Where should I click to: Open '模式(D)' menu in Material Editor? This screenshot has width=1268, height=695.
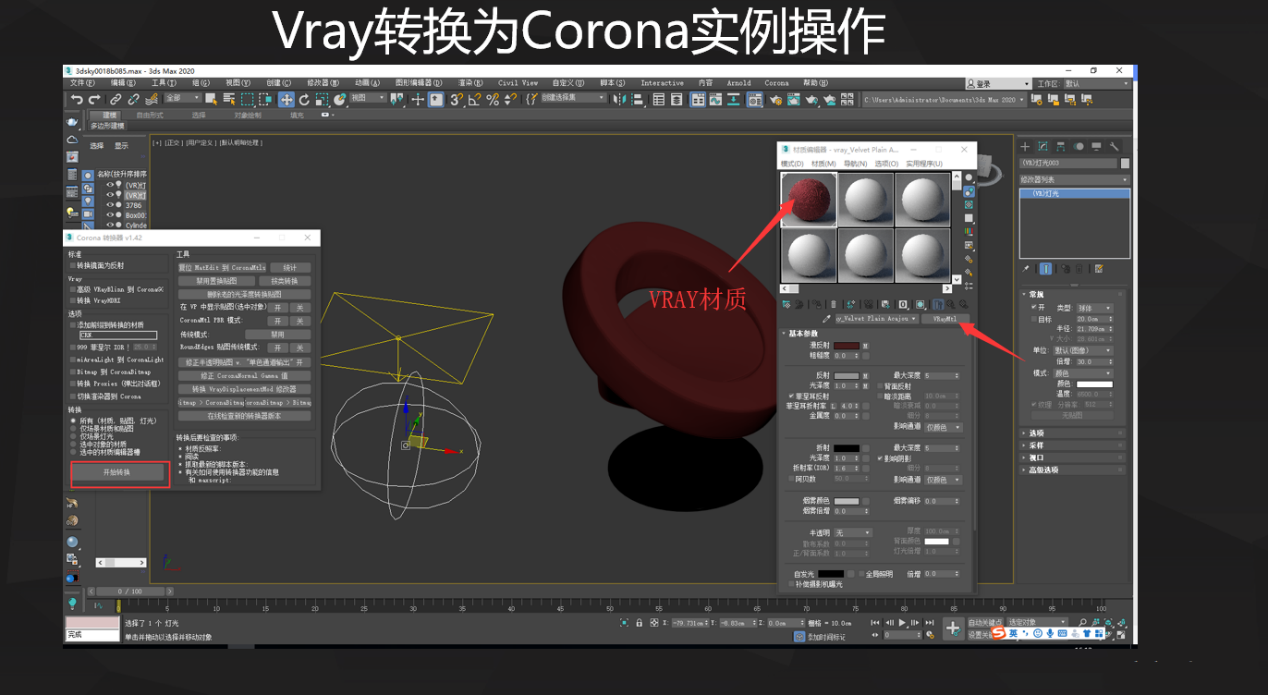point(792,164)
